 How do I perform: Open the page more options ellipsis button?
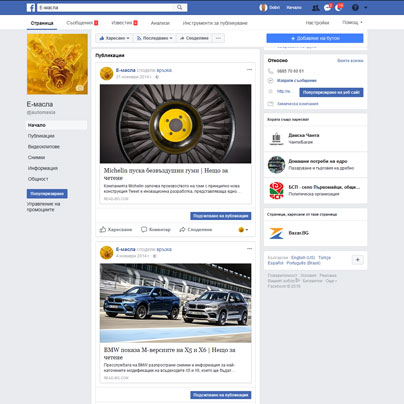(218, 38)
